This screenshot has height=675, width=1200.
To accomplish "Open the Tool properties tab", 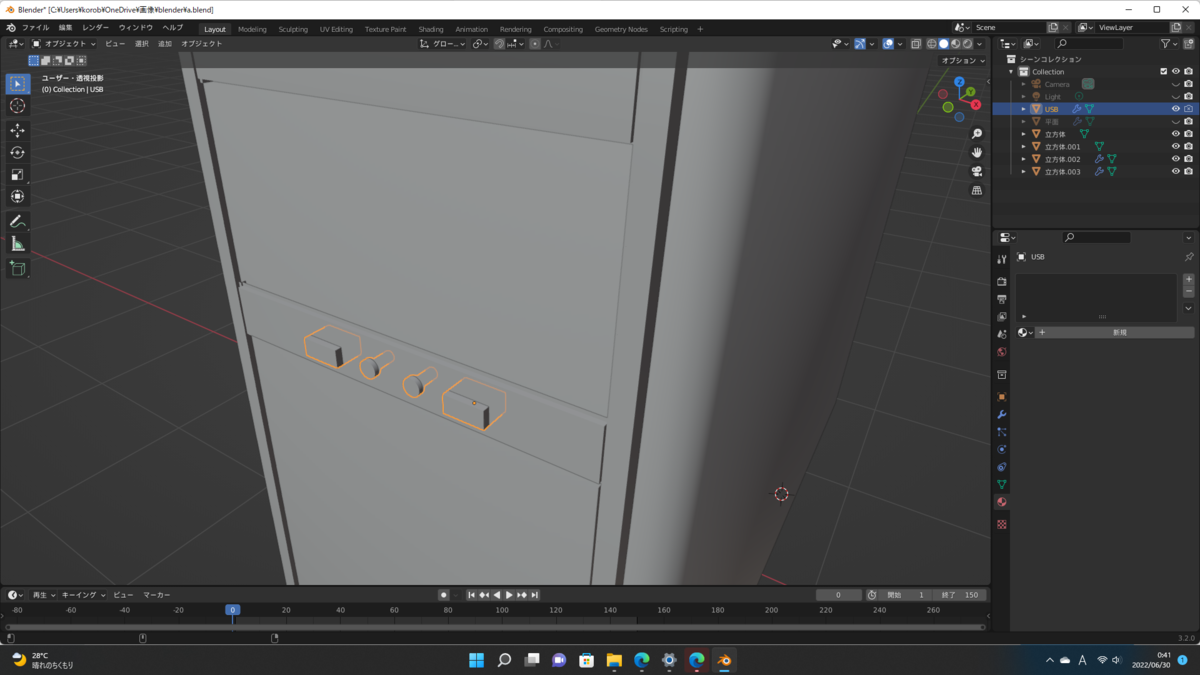I will point(1002,259).
